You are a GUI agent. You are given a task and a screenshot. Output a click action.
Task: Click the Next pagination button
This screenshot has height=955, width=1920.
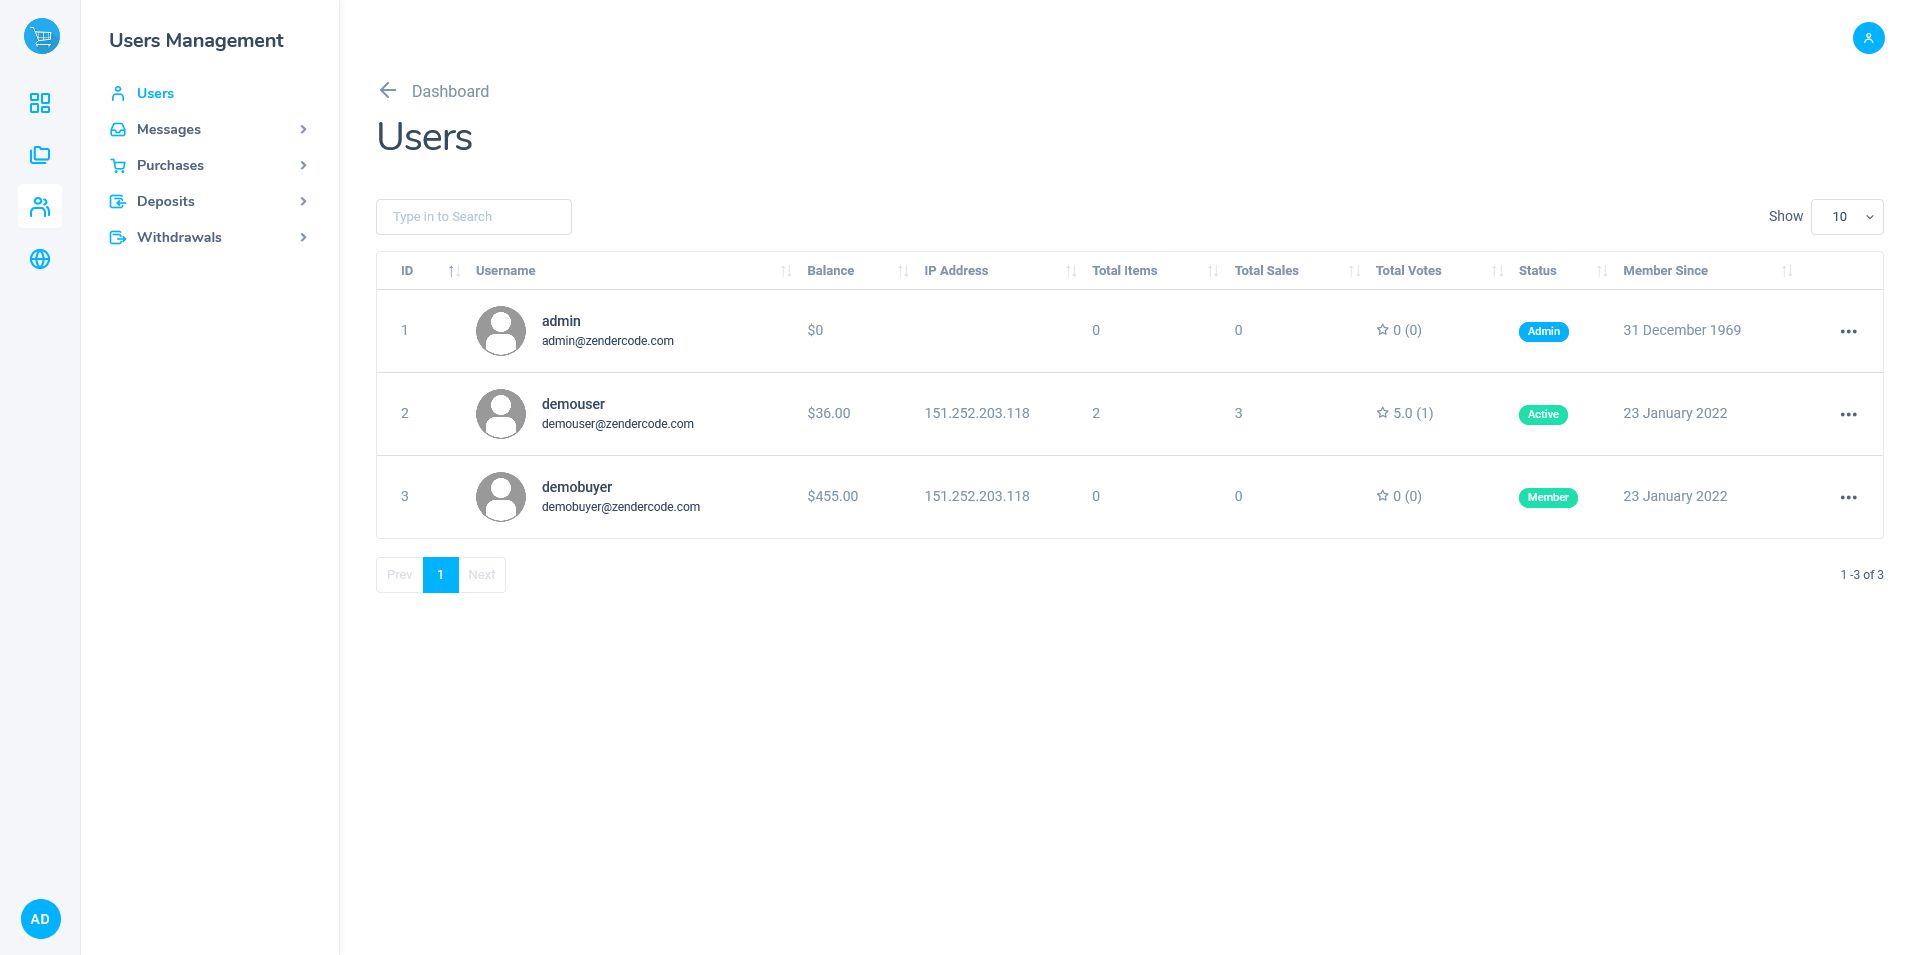[482, 575]
